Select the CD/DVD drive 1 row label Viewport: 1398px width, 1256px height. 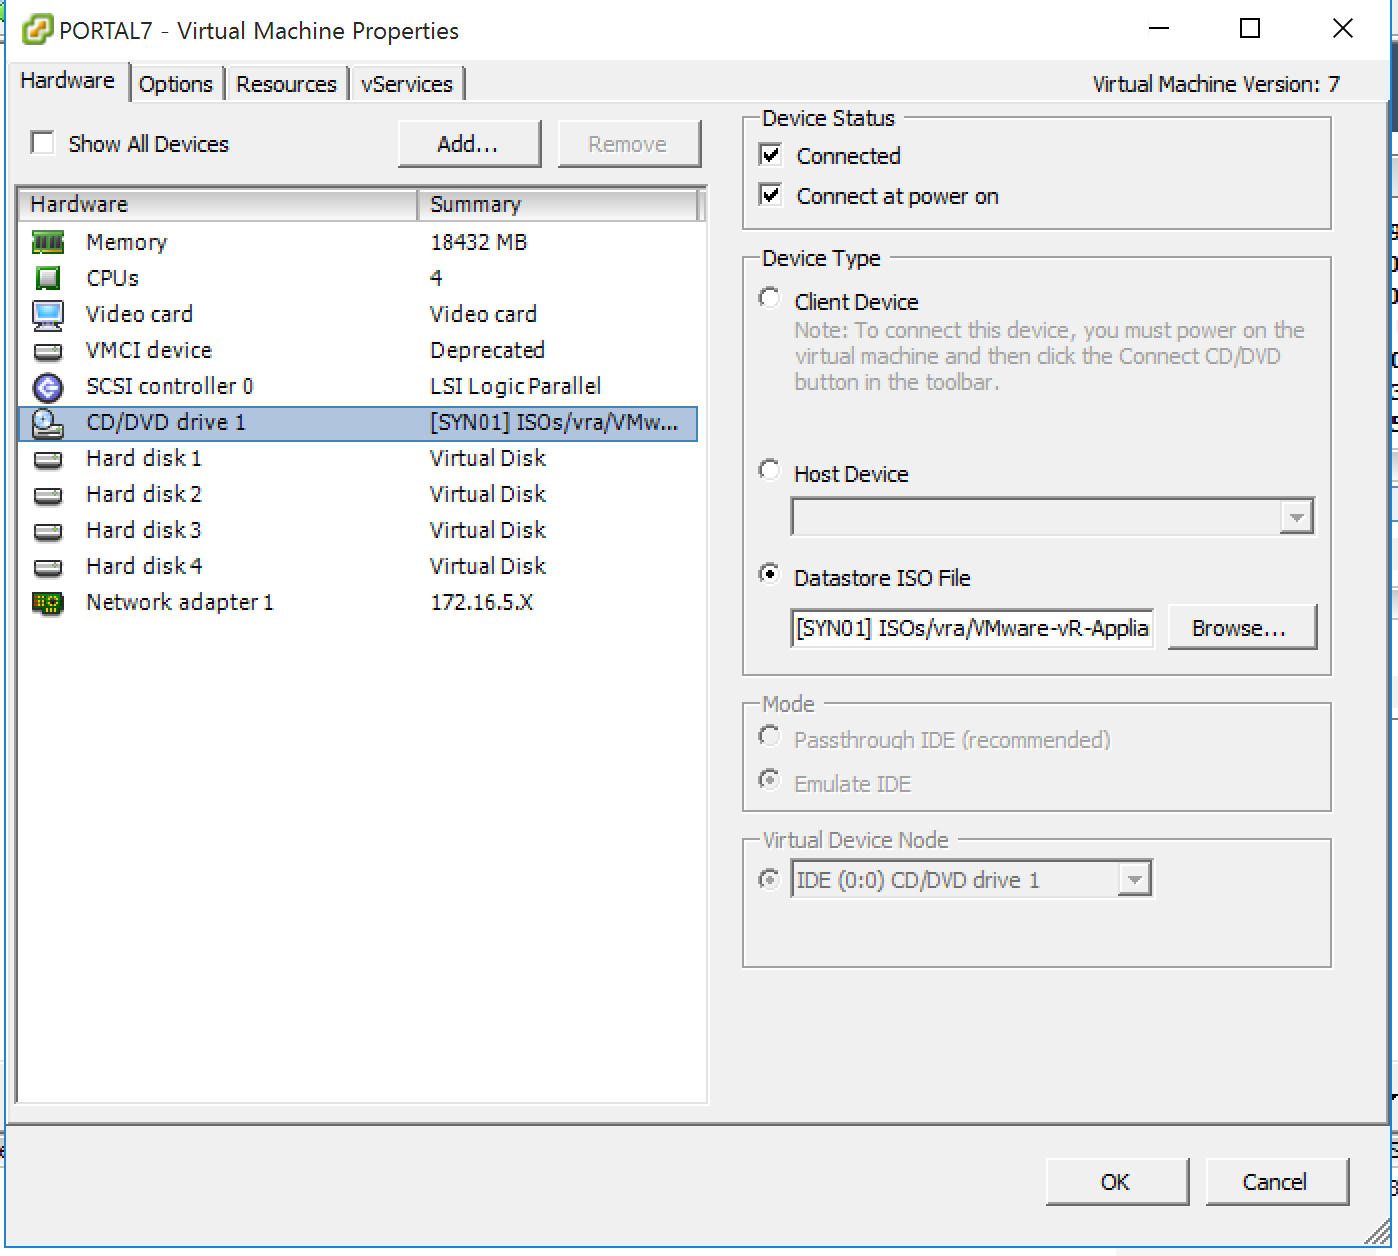pyautogui.click(x=165, y=422)
